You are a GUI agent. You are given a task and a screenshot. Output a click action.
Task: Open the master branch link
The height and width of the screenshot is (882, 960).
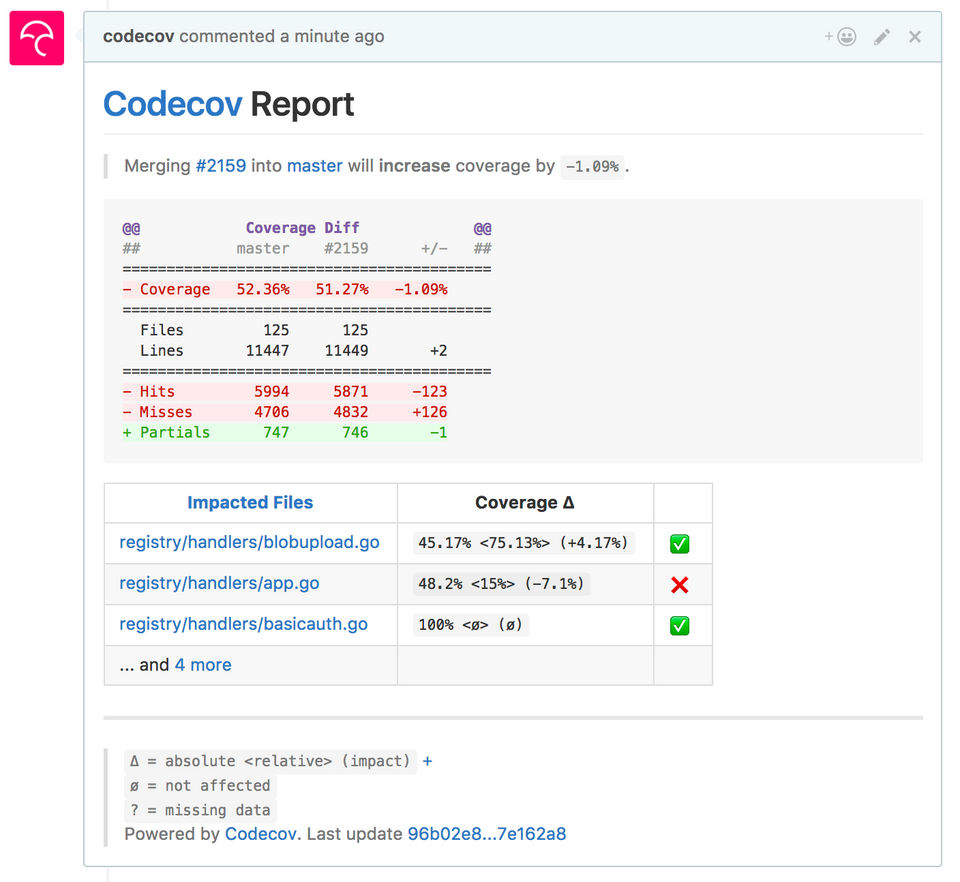coord(314,166)
